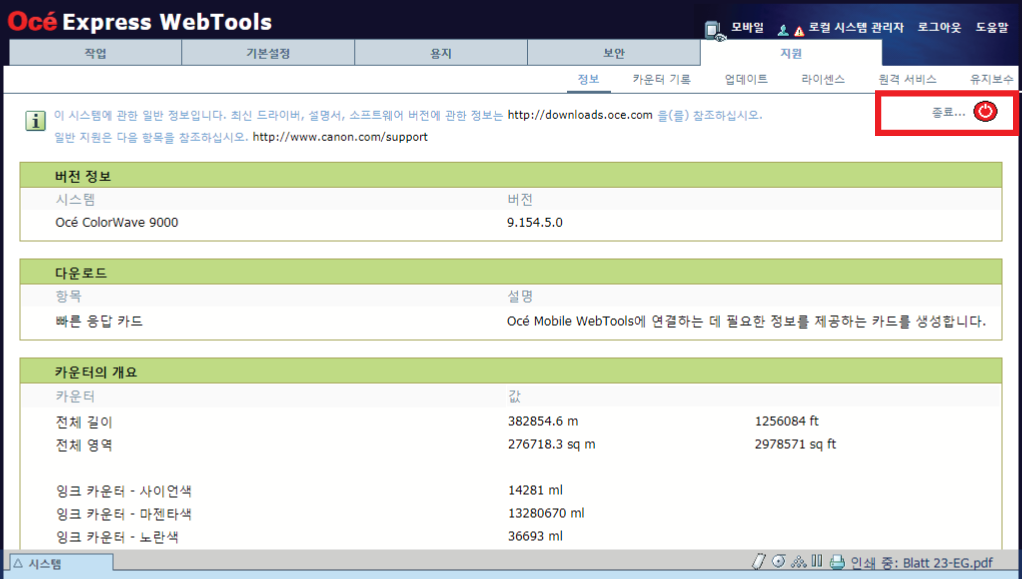Click the 빠른 응답 카드 download item

pyautogui.click(x=99, y=321)
